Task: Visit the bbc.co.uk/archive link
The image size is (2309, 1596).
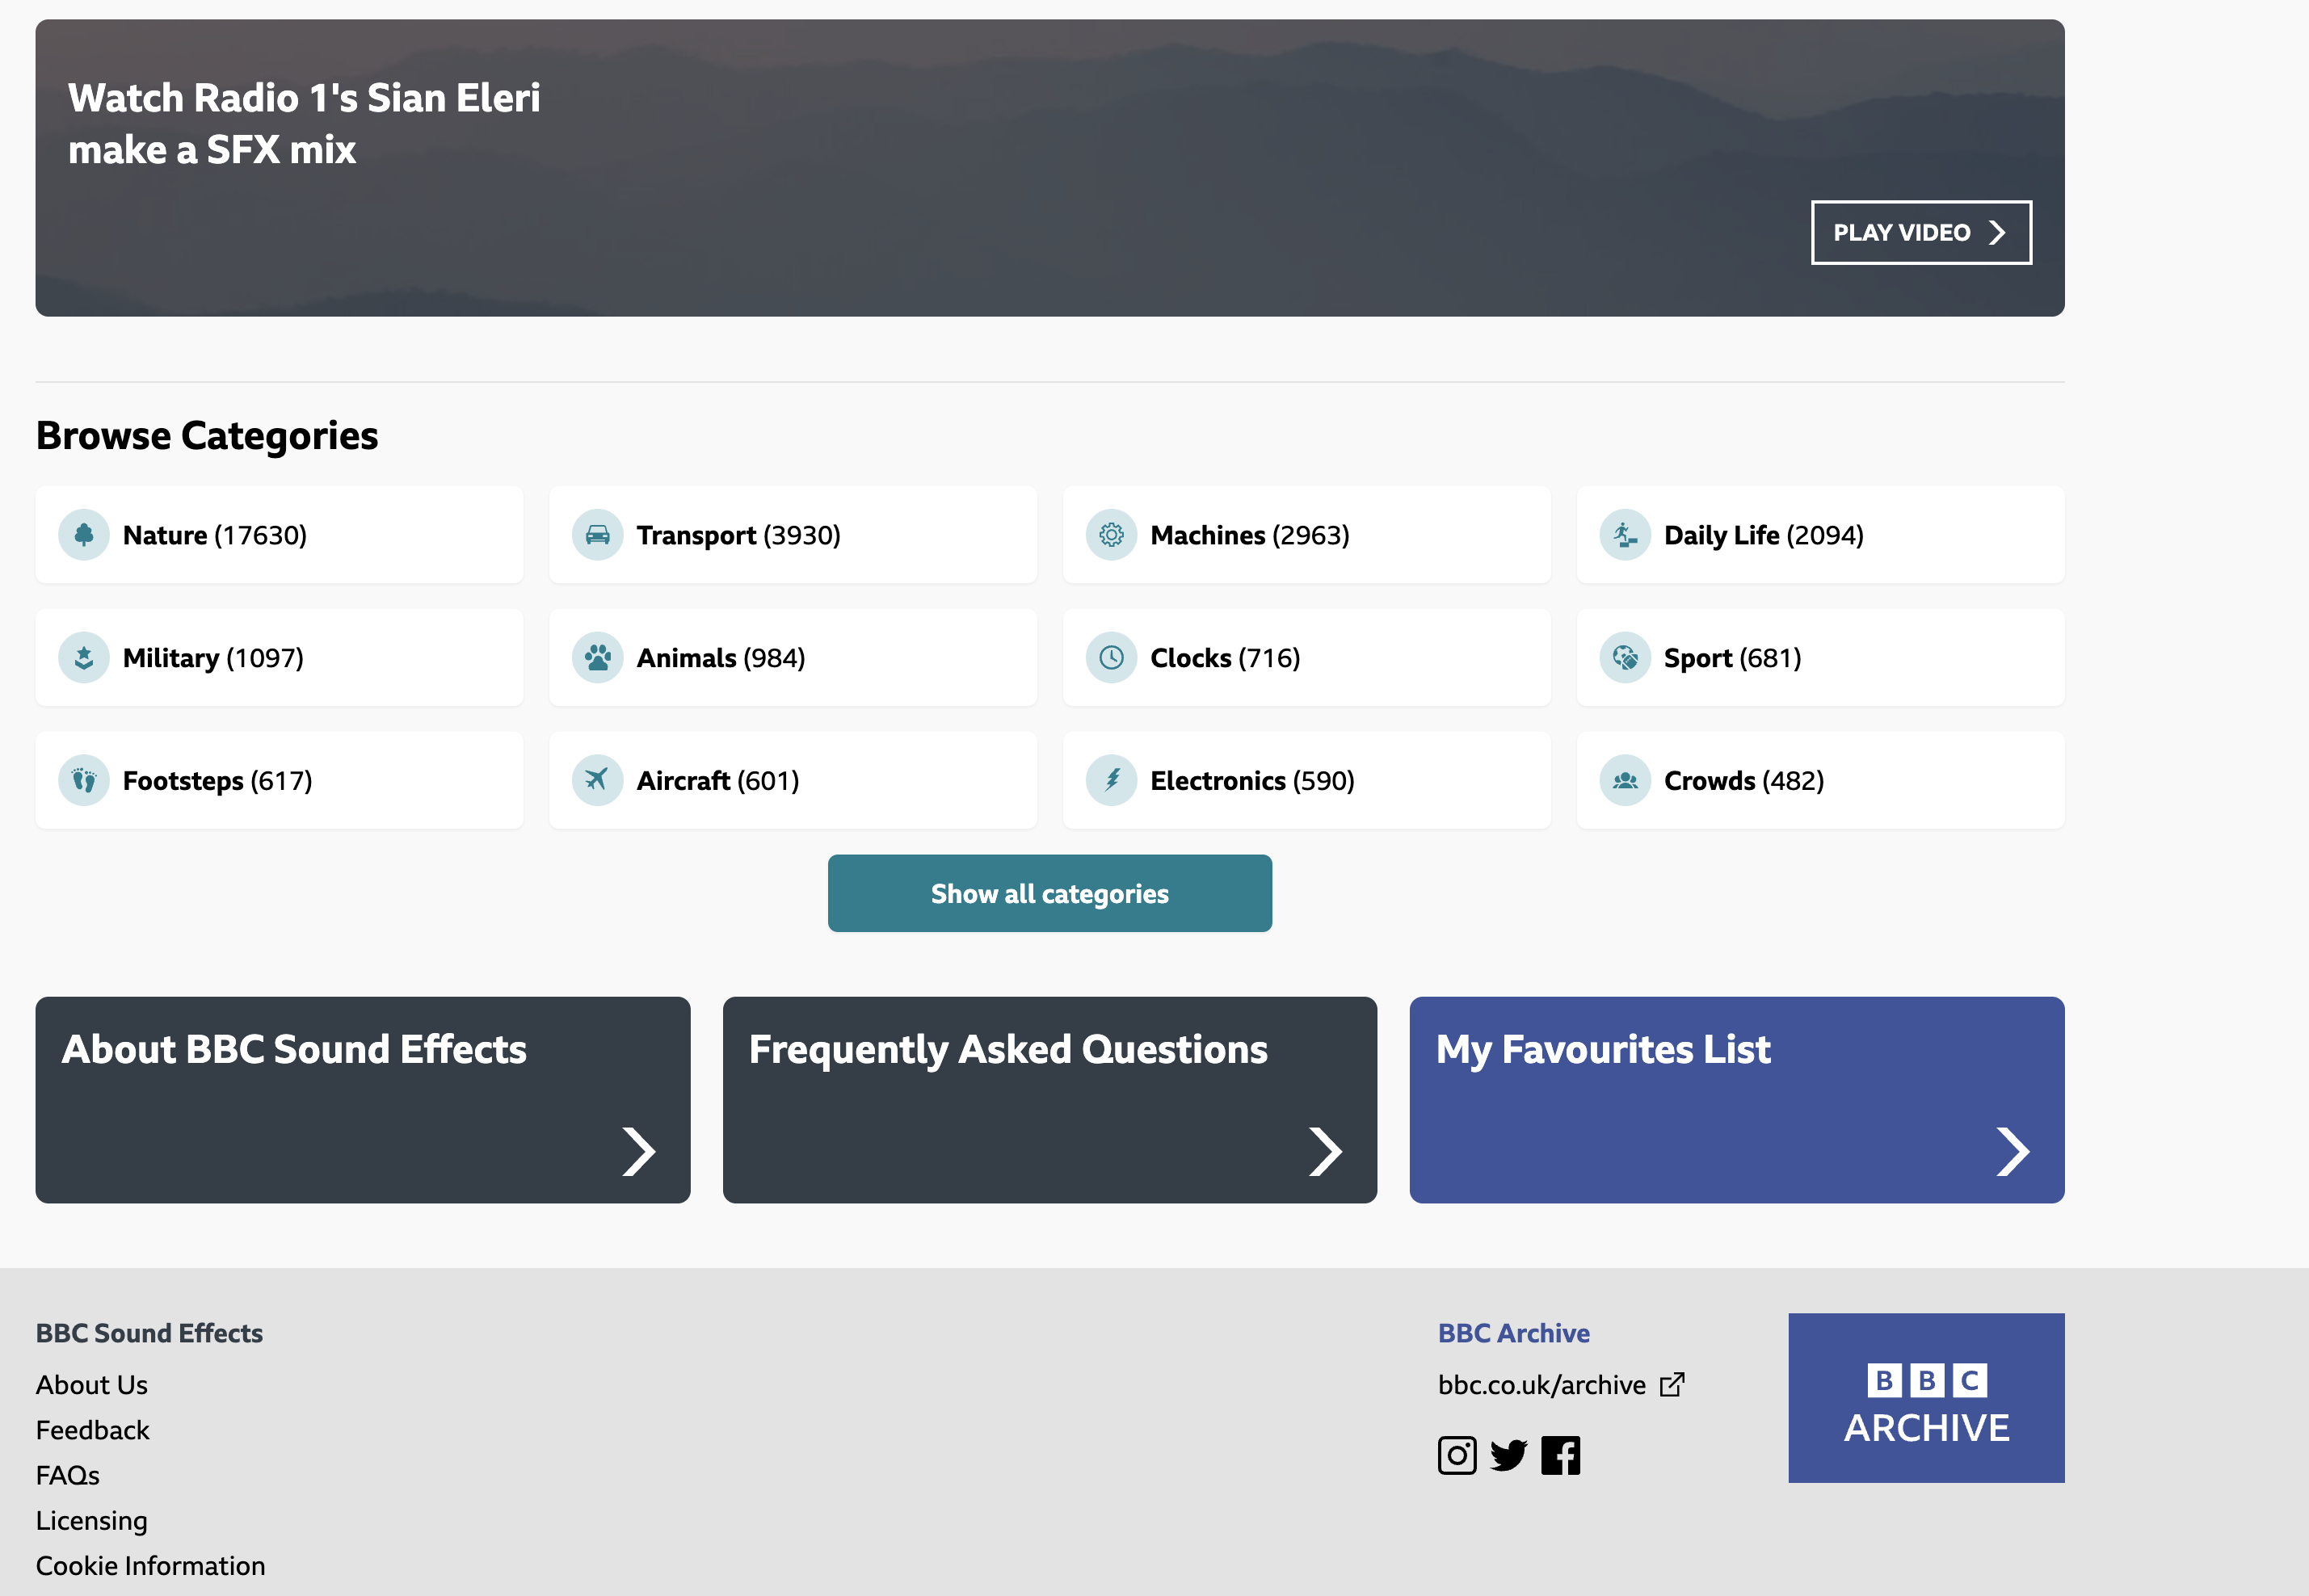Action: point(1541,1384)
